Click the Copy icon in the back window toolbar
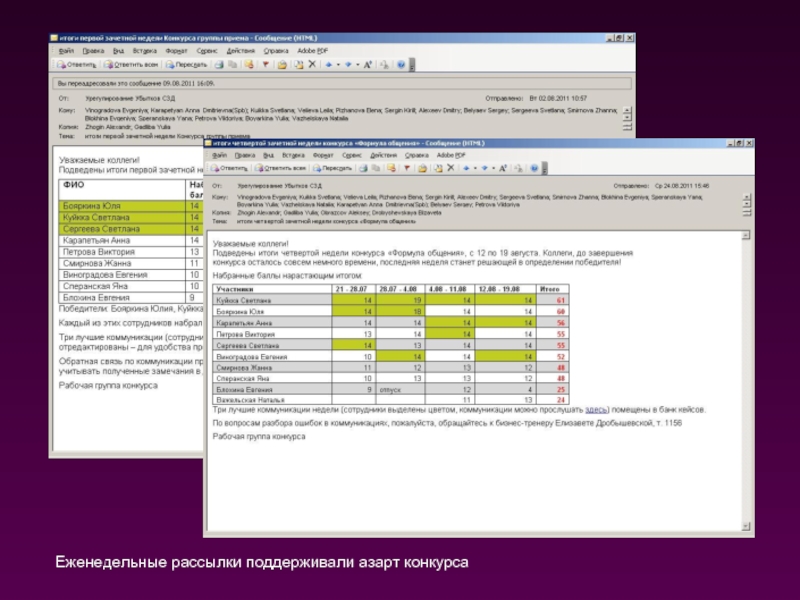Image resolution: width=800 pixels, height=600 pixels. (232, 64)
